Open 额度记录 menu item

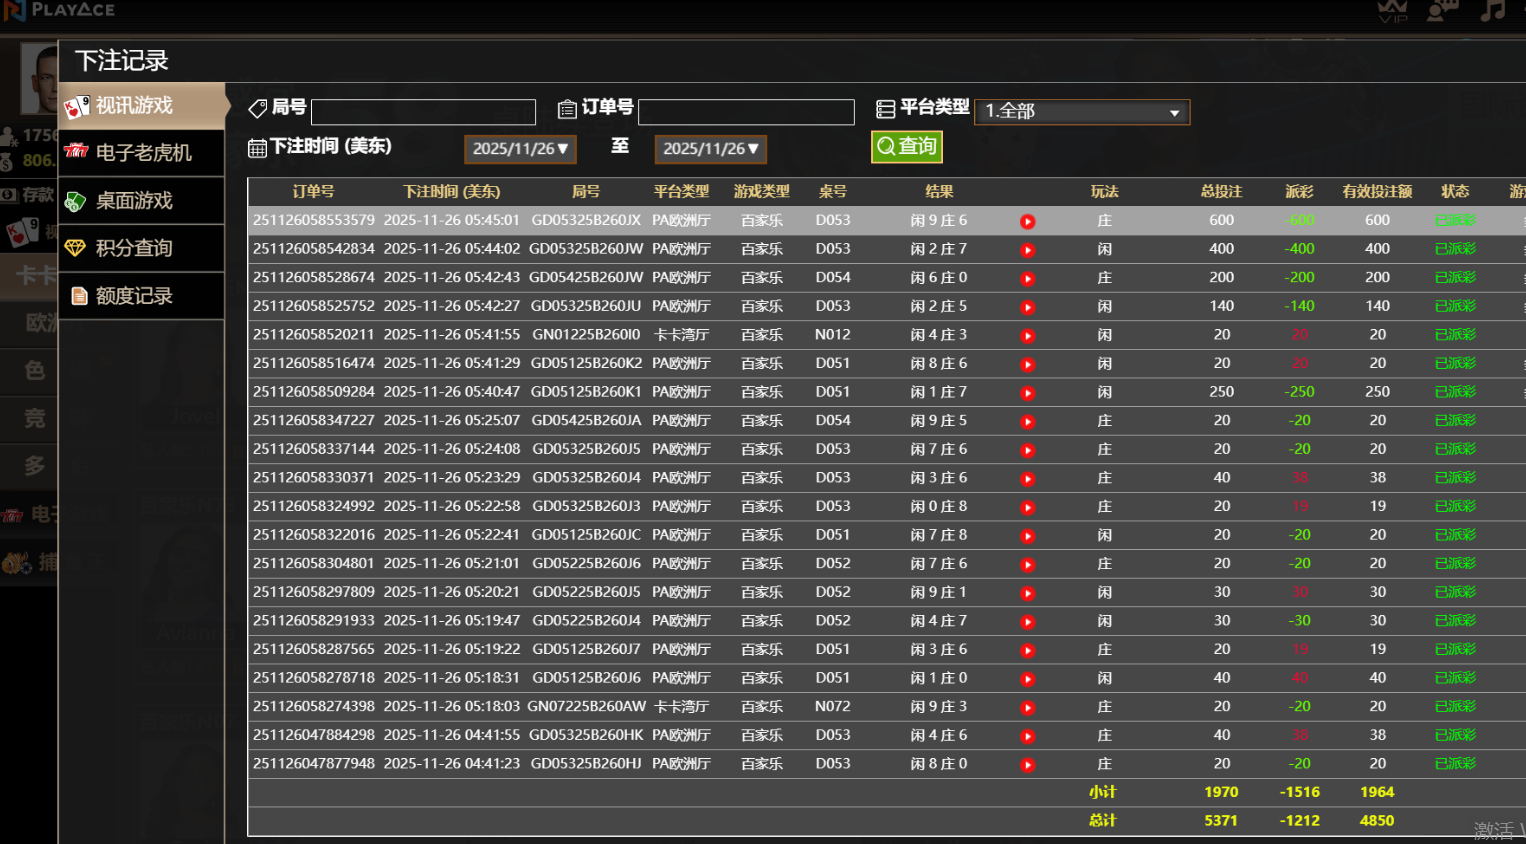(x=141, y=296)
